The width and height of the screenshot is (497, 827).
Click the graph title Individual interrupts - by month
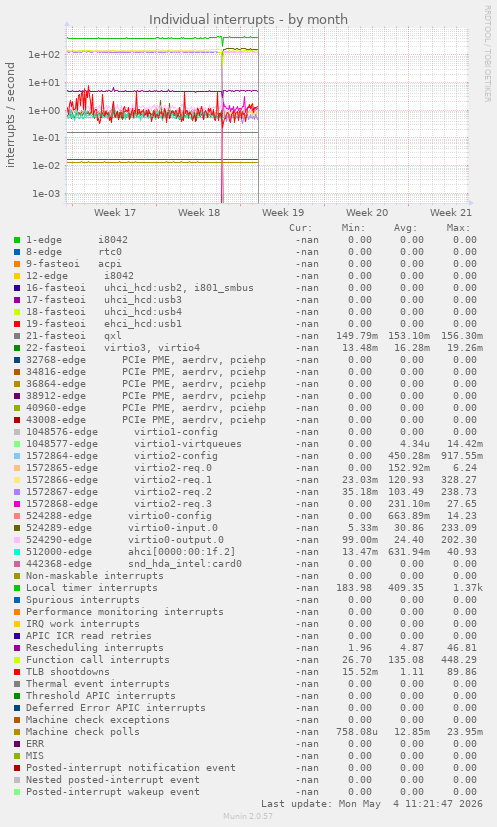pos(248,20)
